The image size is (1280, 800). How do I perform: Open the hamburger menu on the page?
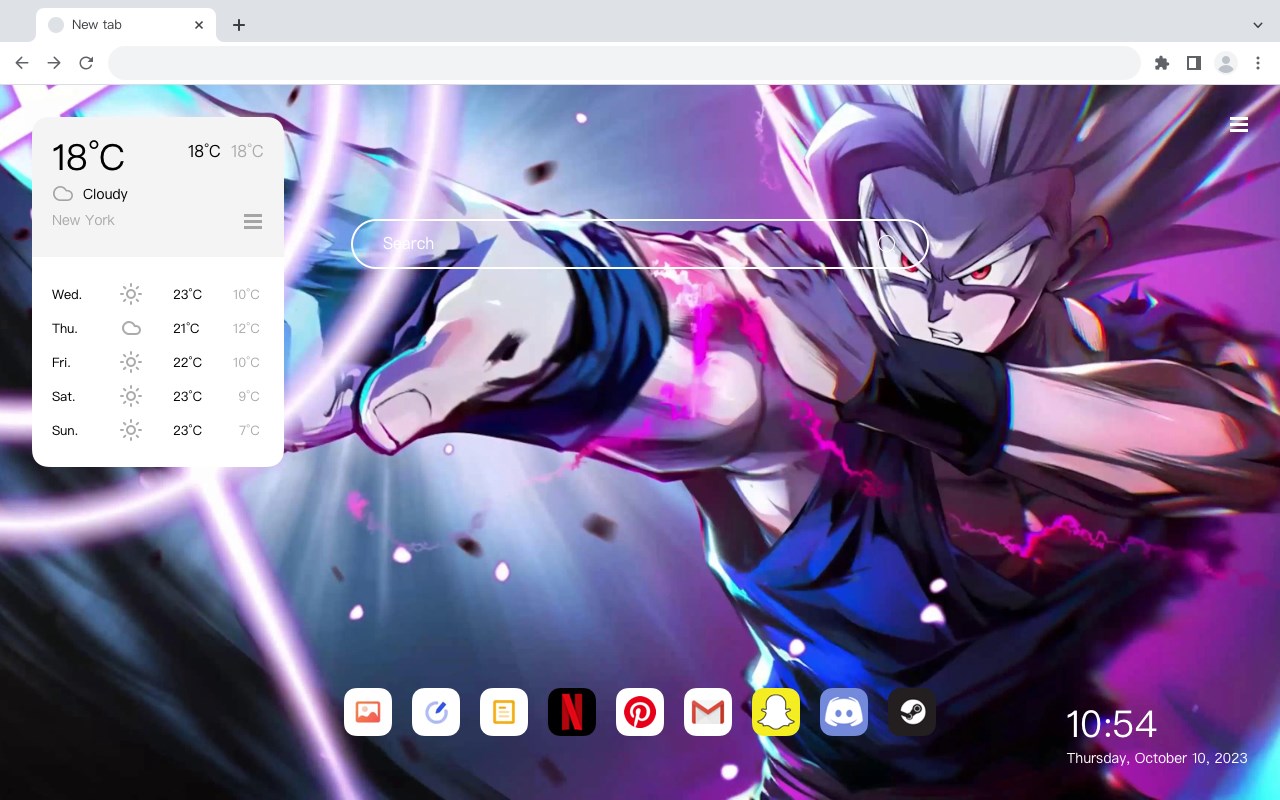(x=1239, y=124)
